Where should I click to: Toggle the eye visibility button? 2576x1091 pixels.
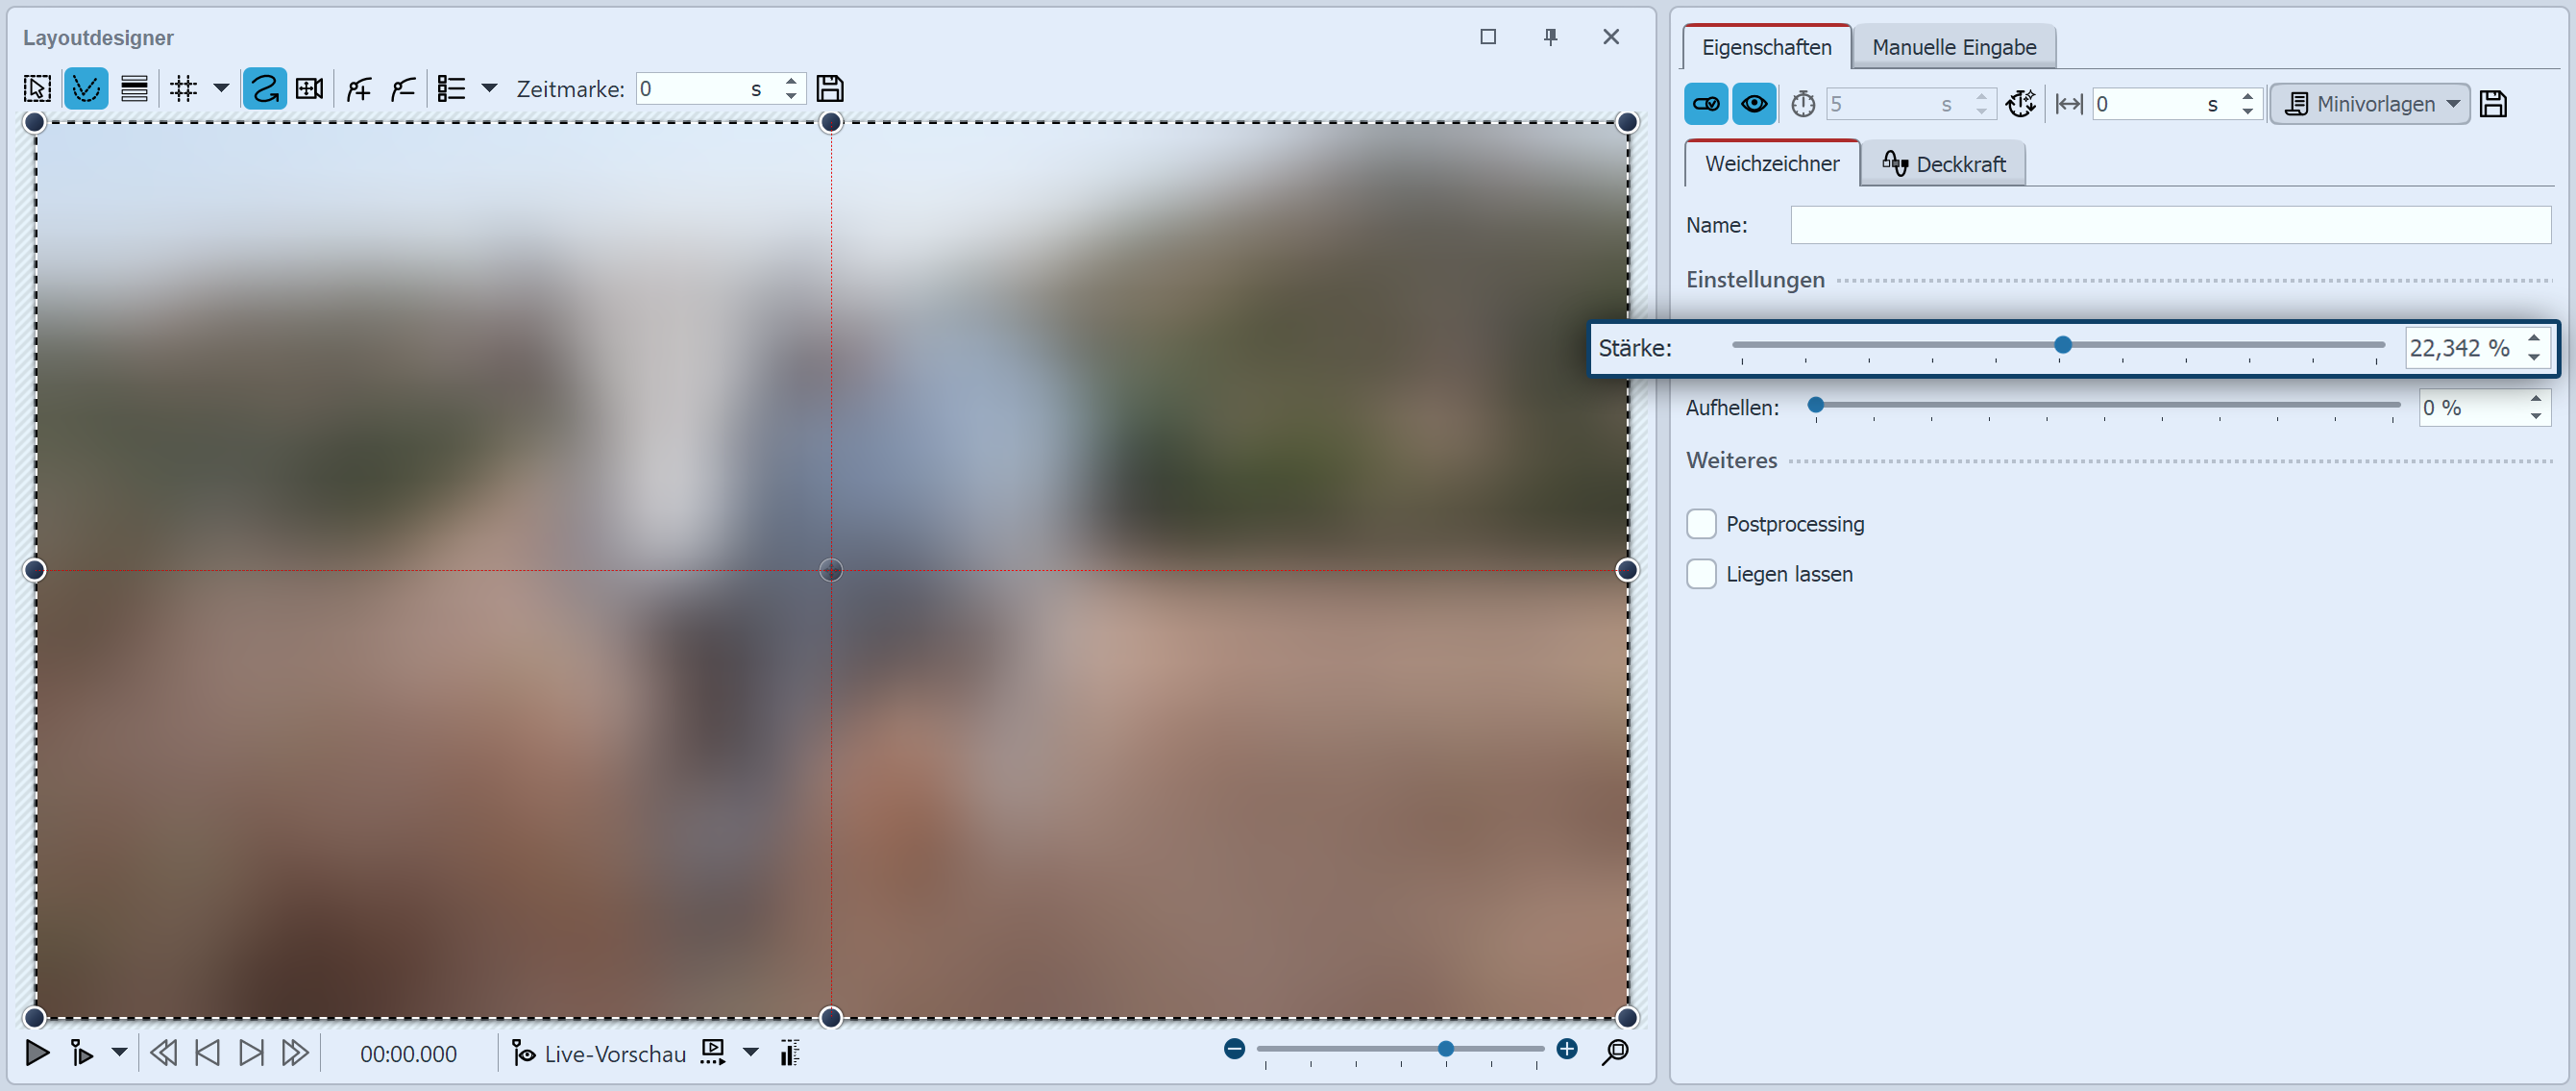pos(1754,104)
